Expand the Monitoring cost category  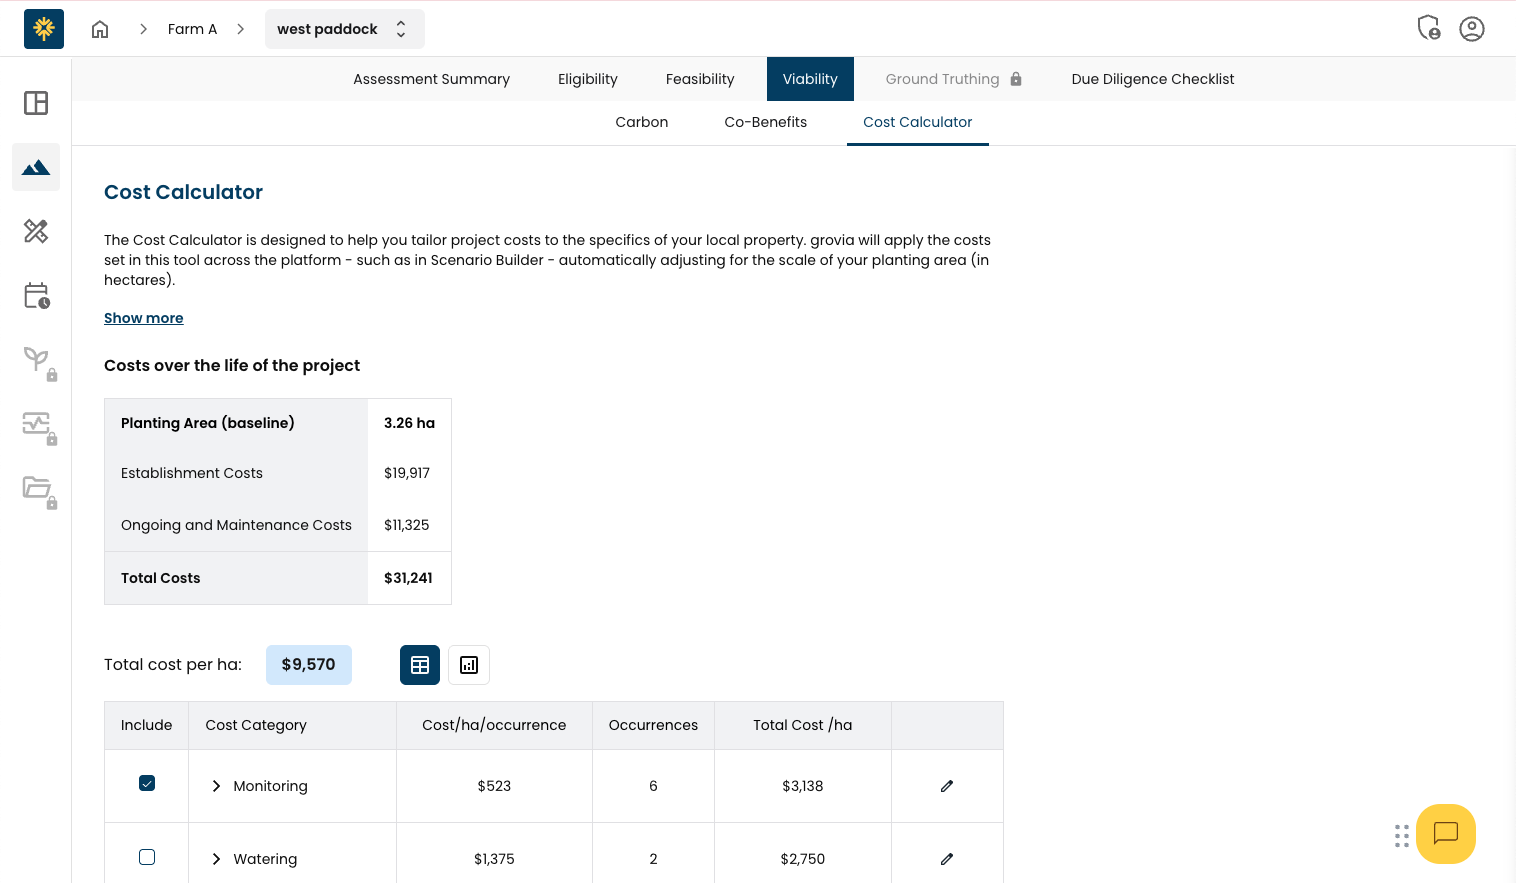216,786
